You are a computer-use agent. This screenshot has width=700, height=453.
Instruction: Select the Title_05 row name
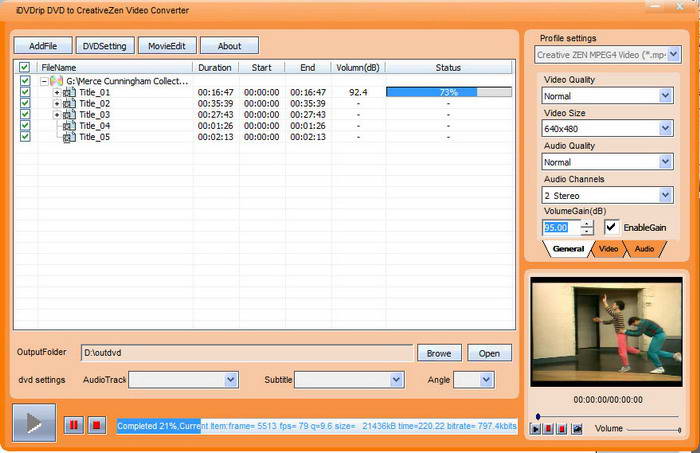pyautogui.click(x=94, y=137)
